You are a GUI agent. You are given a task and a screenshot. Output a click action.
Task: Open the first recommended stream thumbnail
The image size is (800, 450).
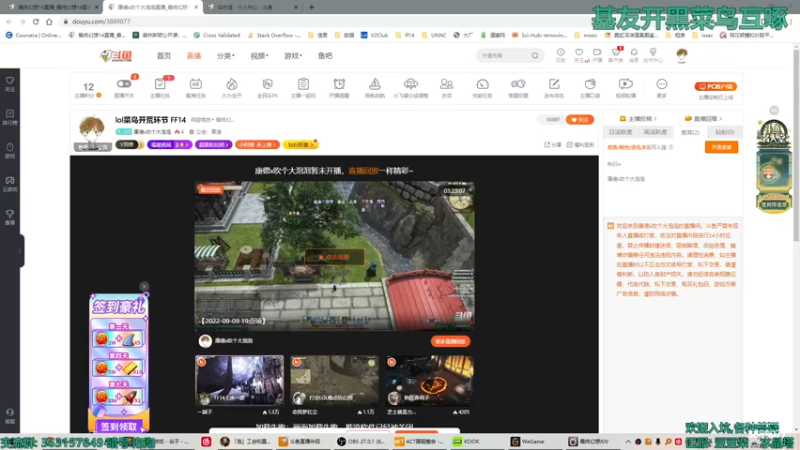(x=239, y=381)
